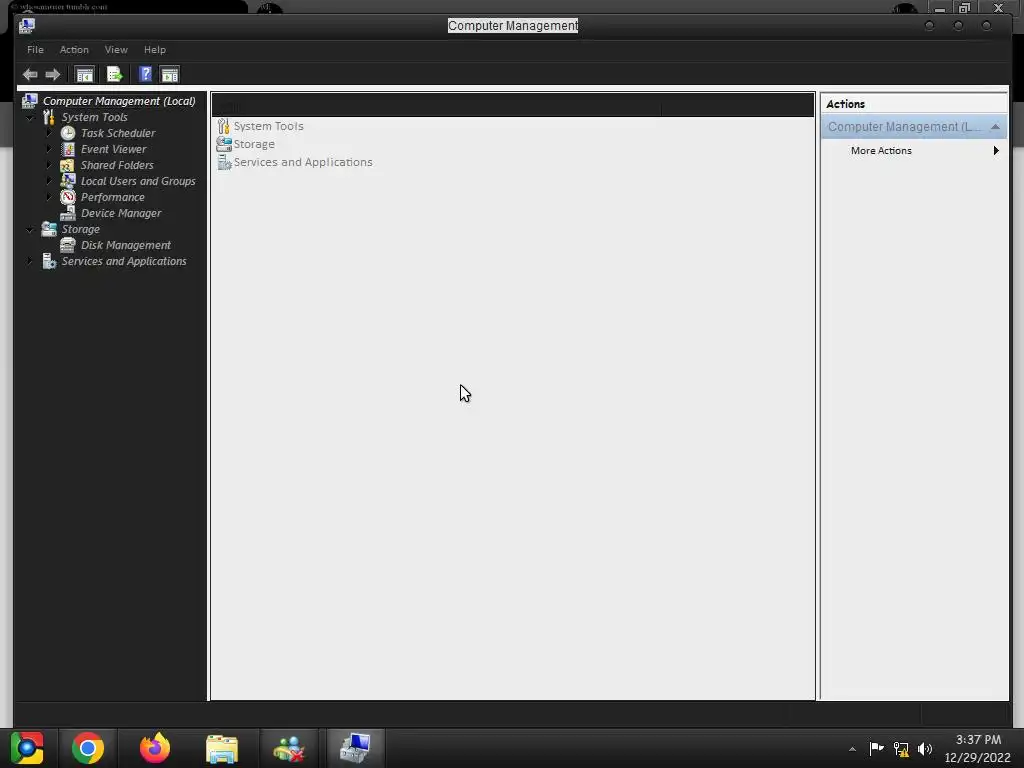Click the Shared Folders icon
This screenshot has width=1024, height=768.
[x=68, y=165]
